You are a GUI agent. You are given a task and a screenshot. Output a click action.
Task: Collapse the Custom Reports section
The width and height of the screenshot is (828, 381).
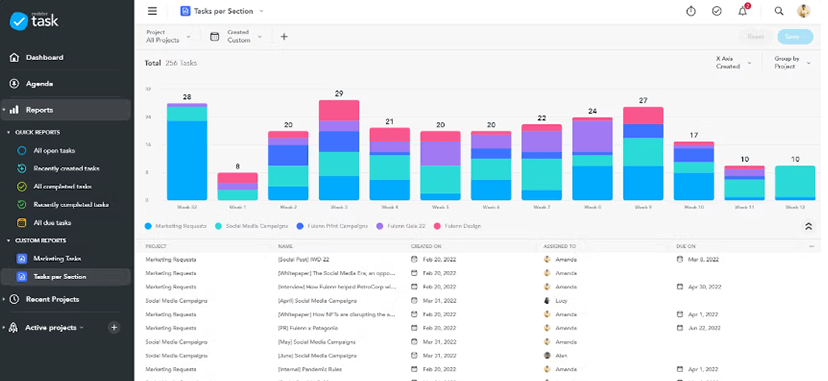pos(8,241)
